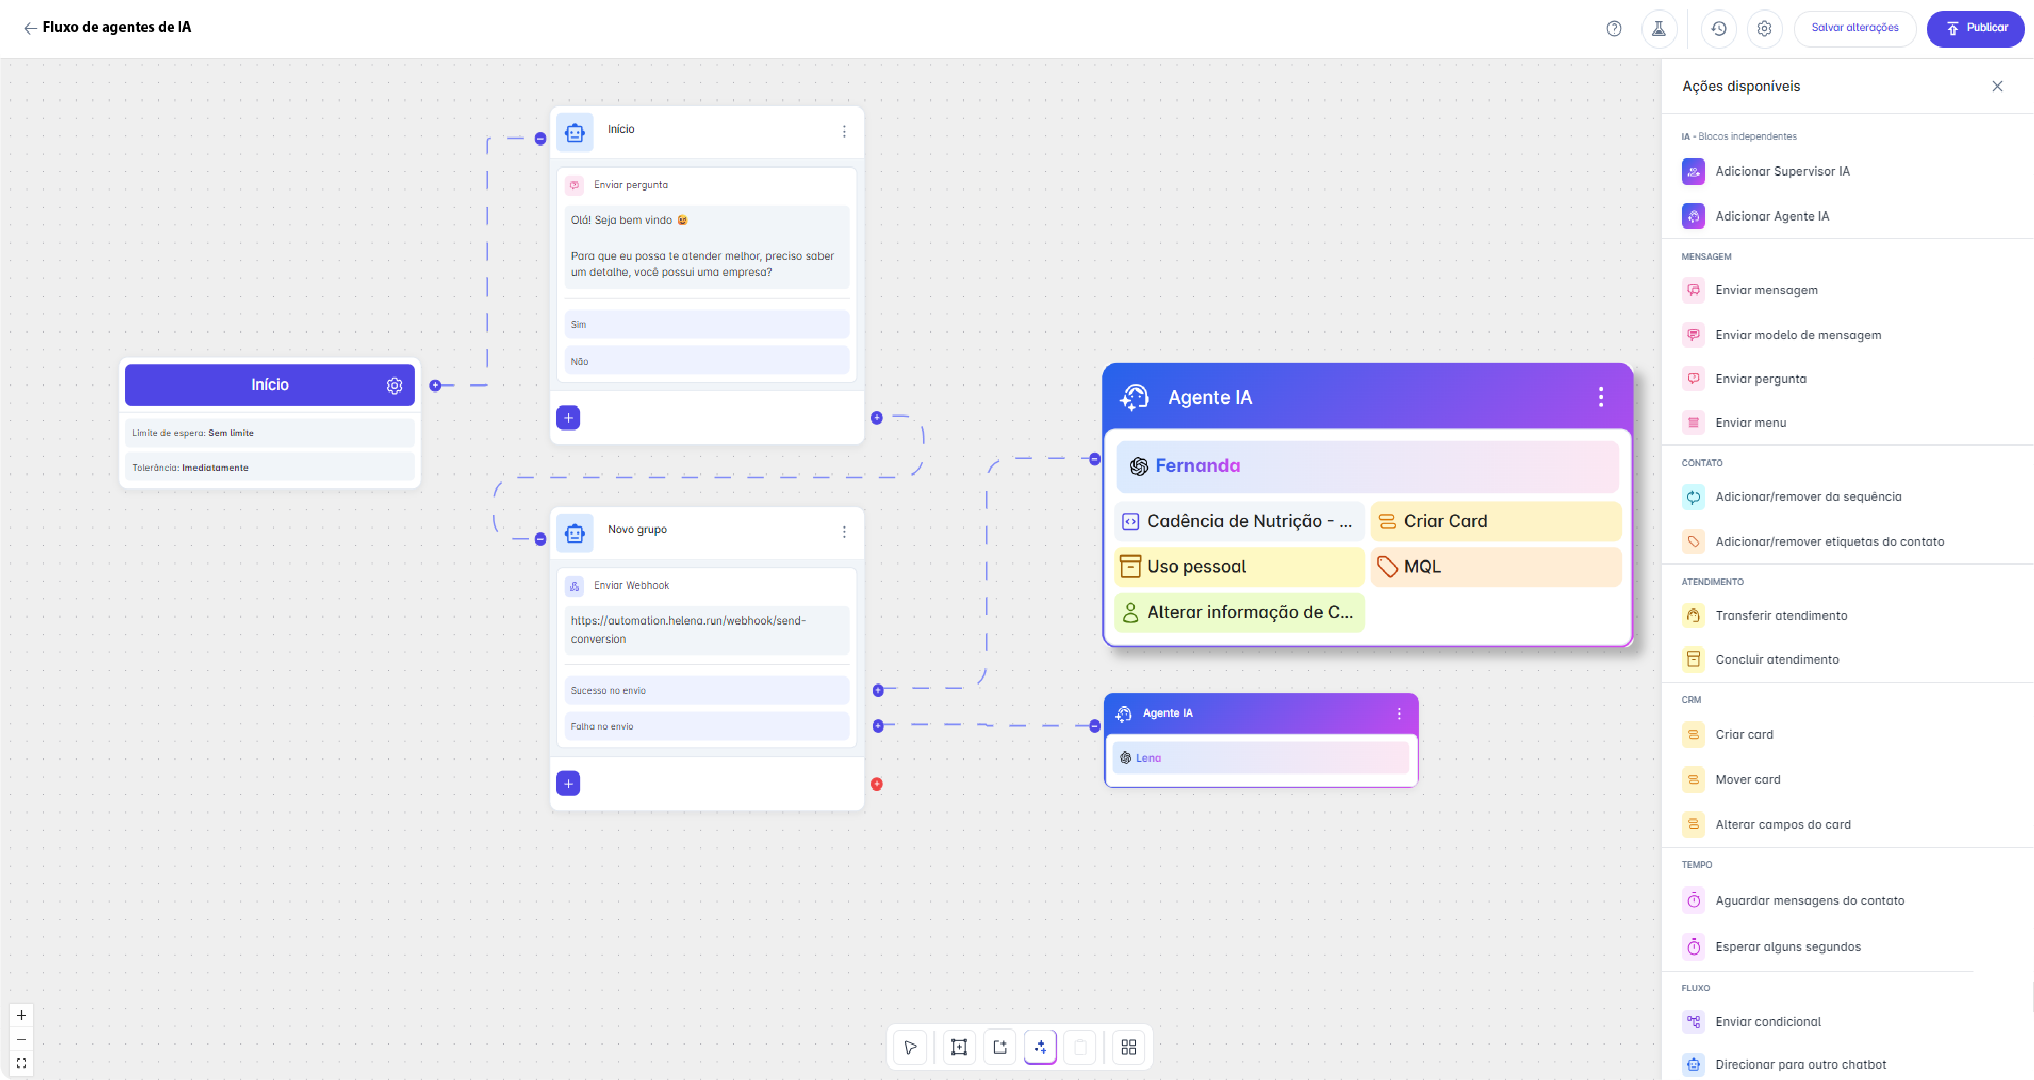Select Adicionar Supervisor IA action
This screenshot has height=1080, width=2034.
[1782, 172]
